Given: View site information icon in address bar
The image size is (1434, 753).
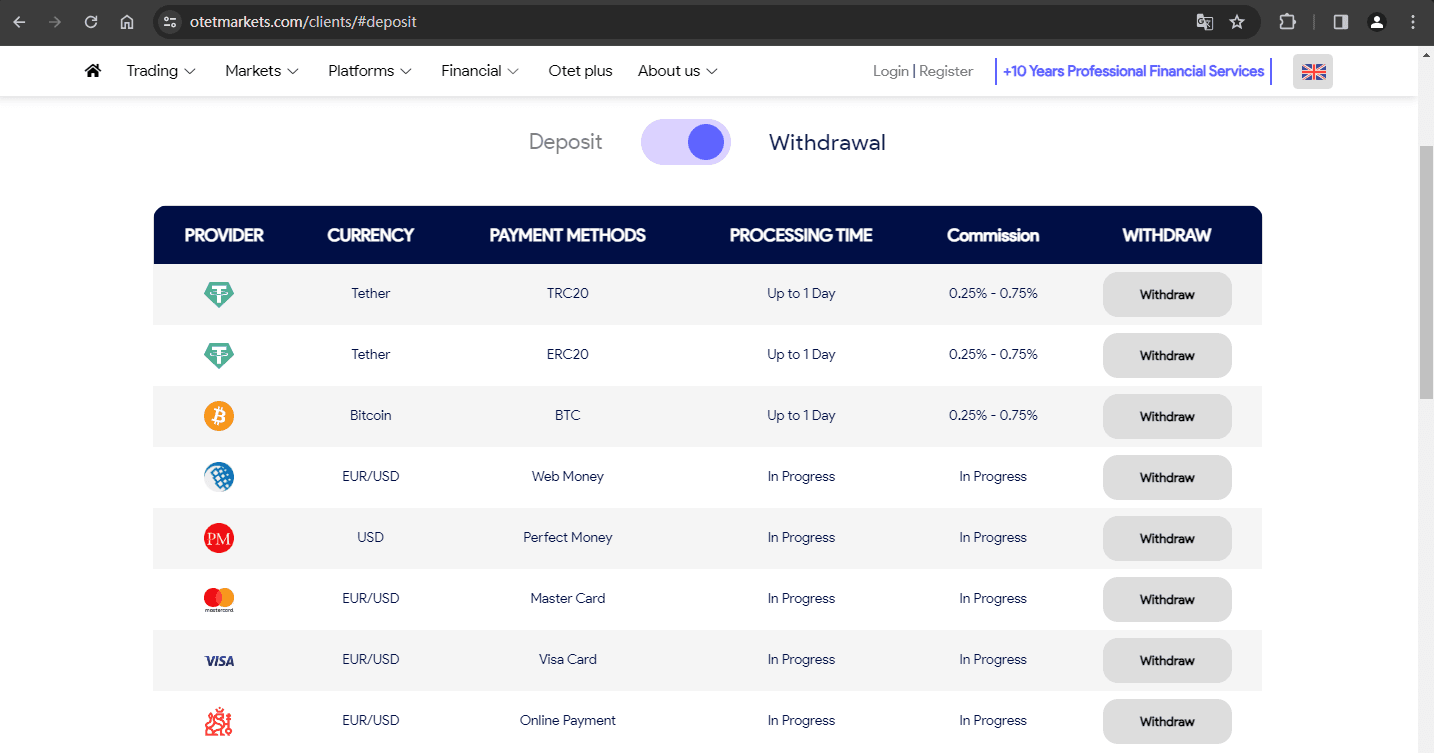Looking at the screenshot, I should point(170,22).
